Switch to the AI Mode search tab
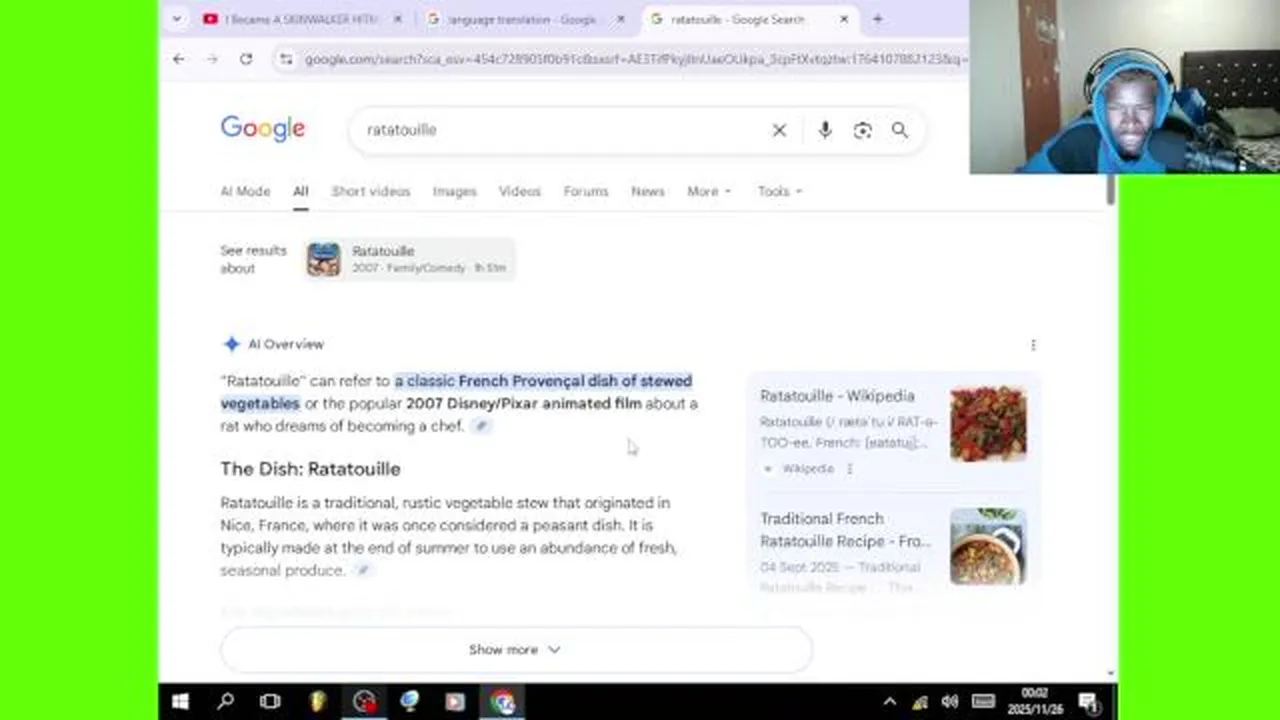 [245, 191]
